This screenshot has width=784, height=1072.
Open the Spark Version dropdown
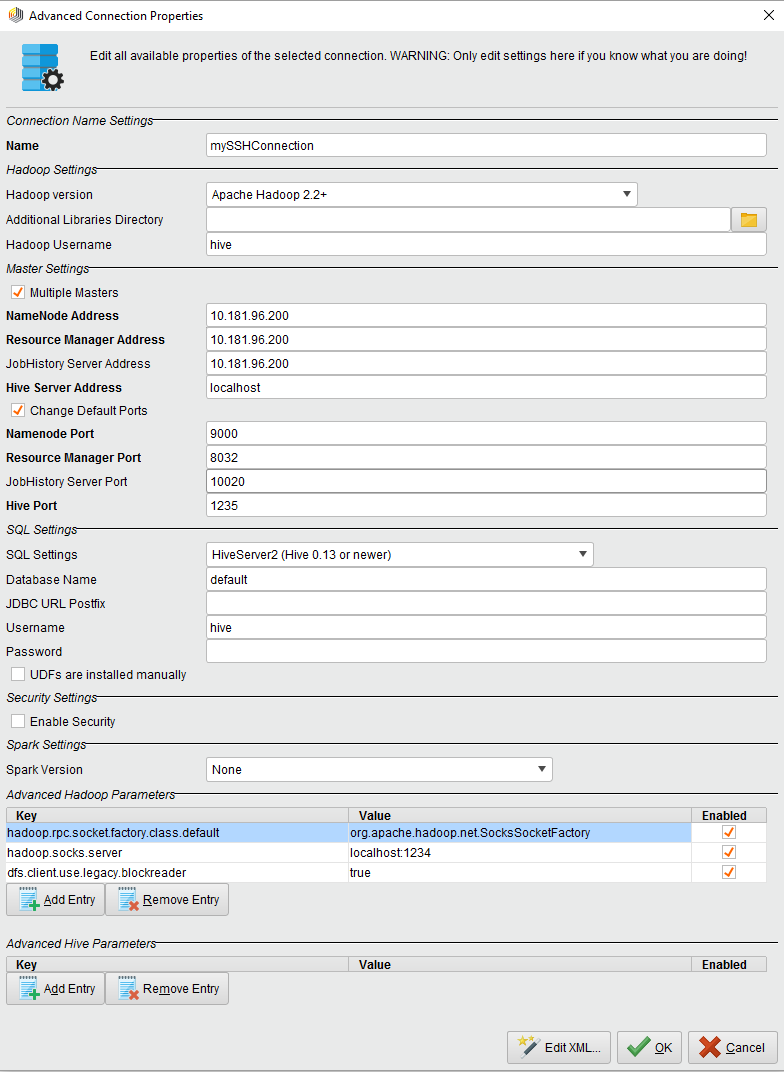click(379, 769)
